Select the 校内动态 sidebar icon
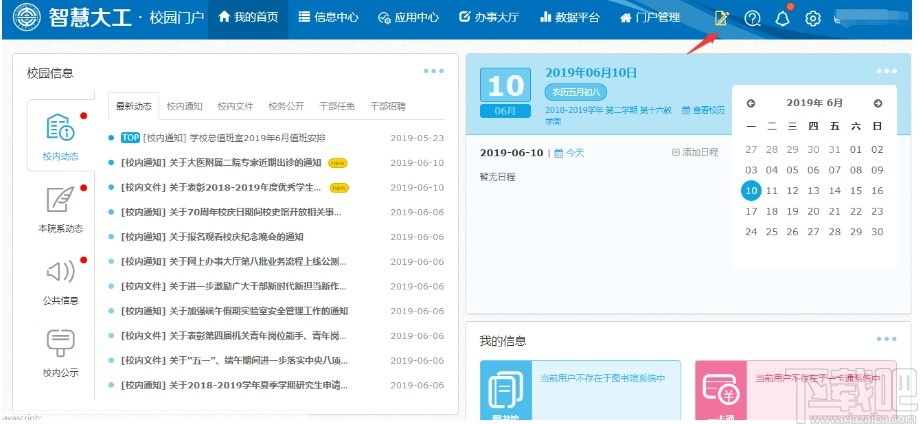Screen dimensions: 920x424 [x=60, y=127]
